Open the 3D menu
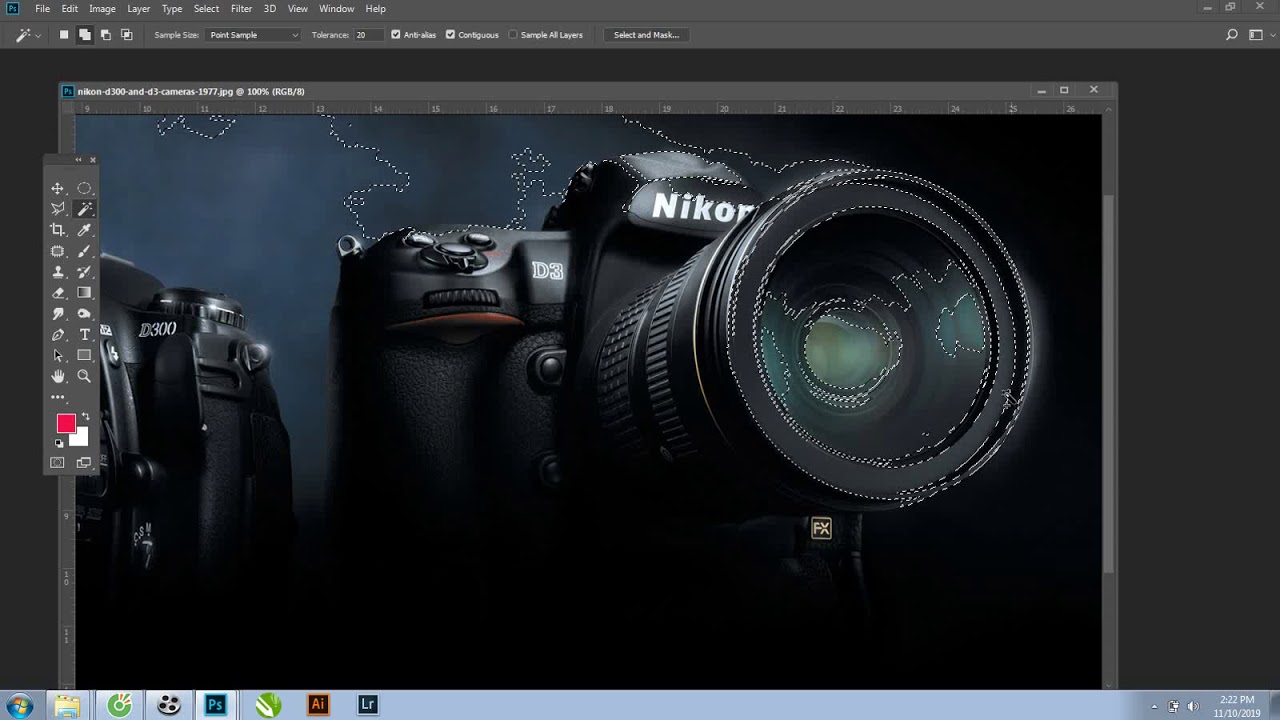 (x=270, y=9)
